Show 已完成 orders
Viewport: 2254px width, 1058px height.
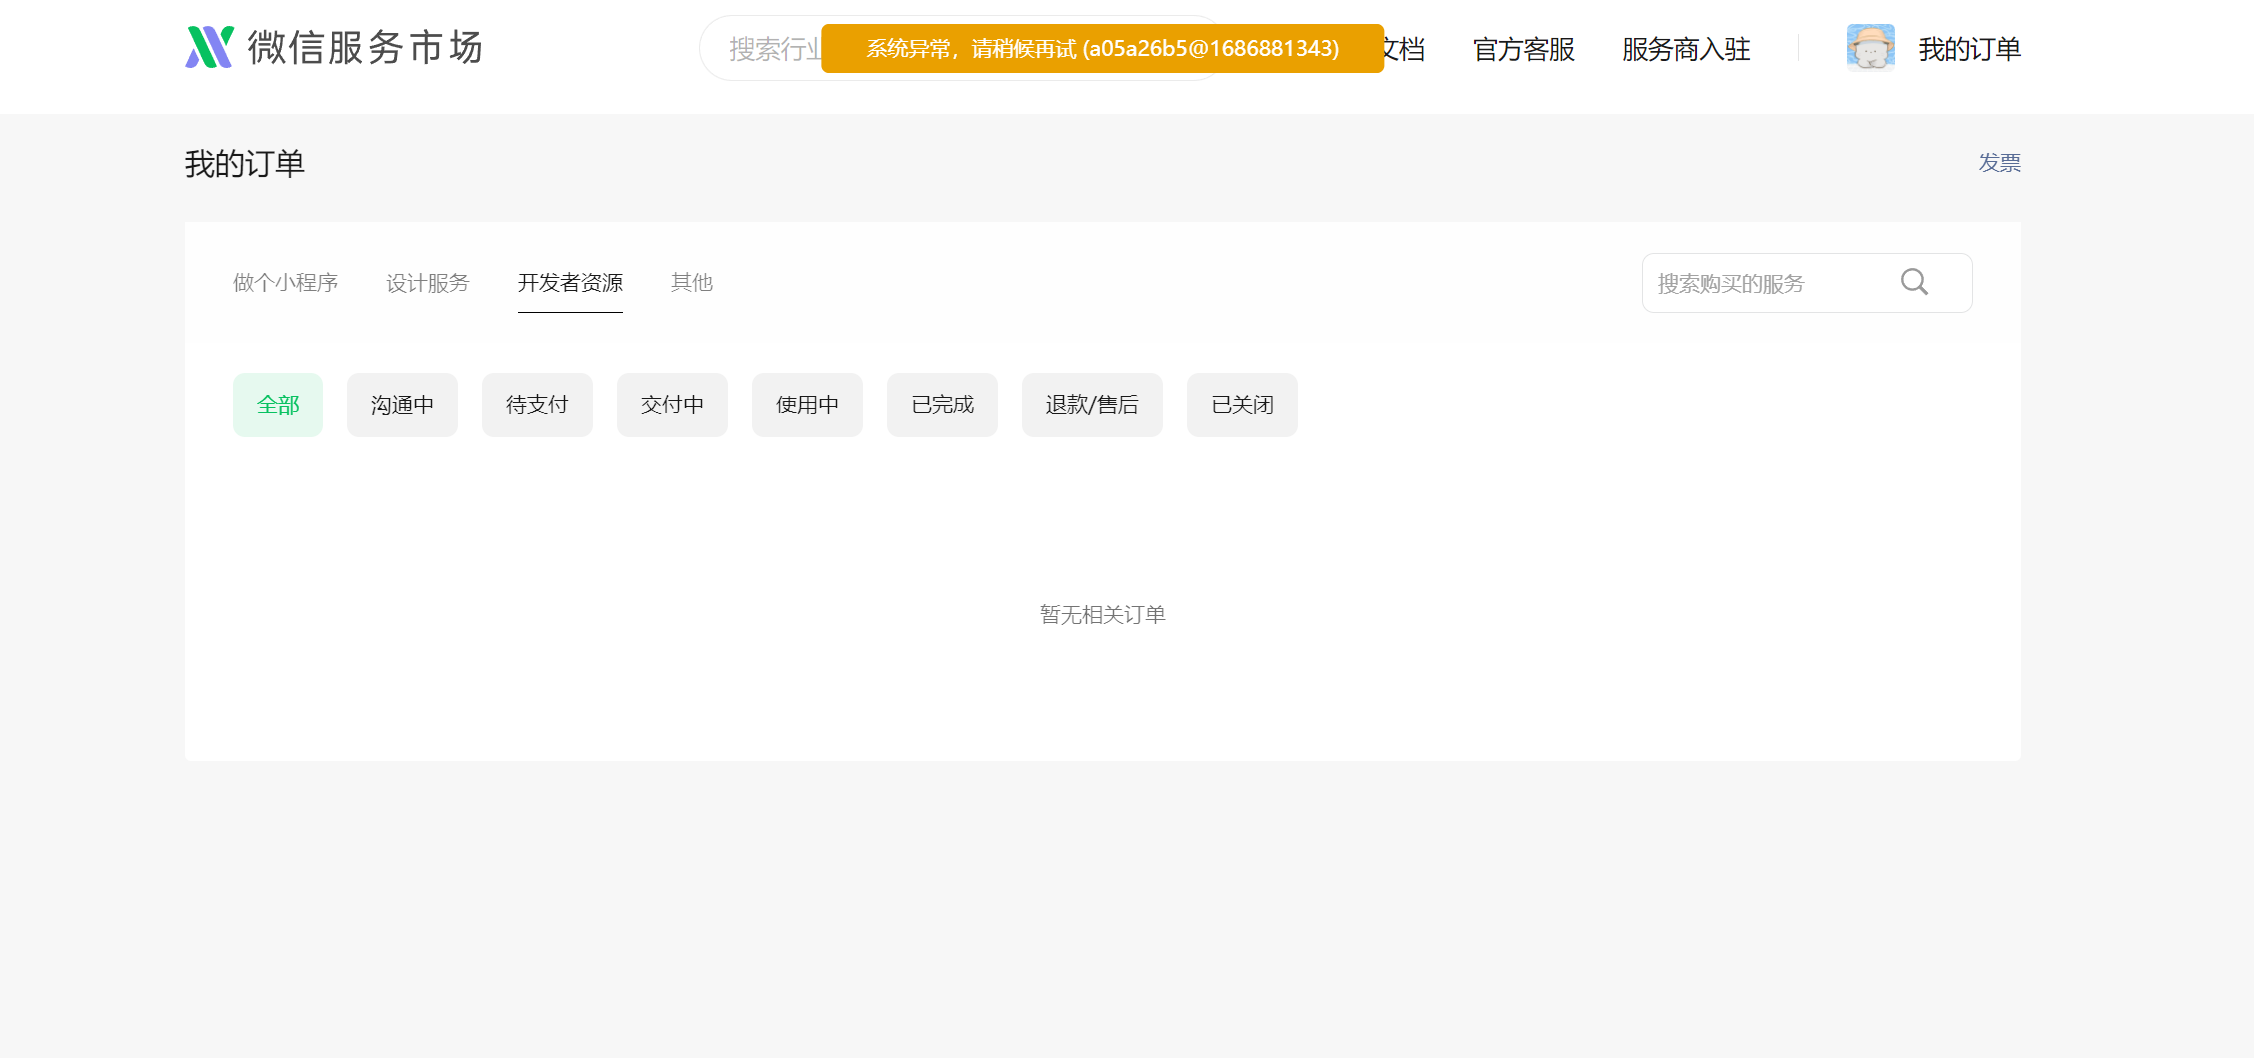point(942,405)
